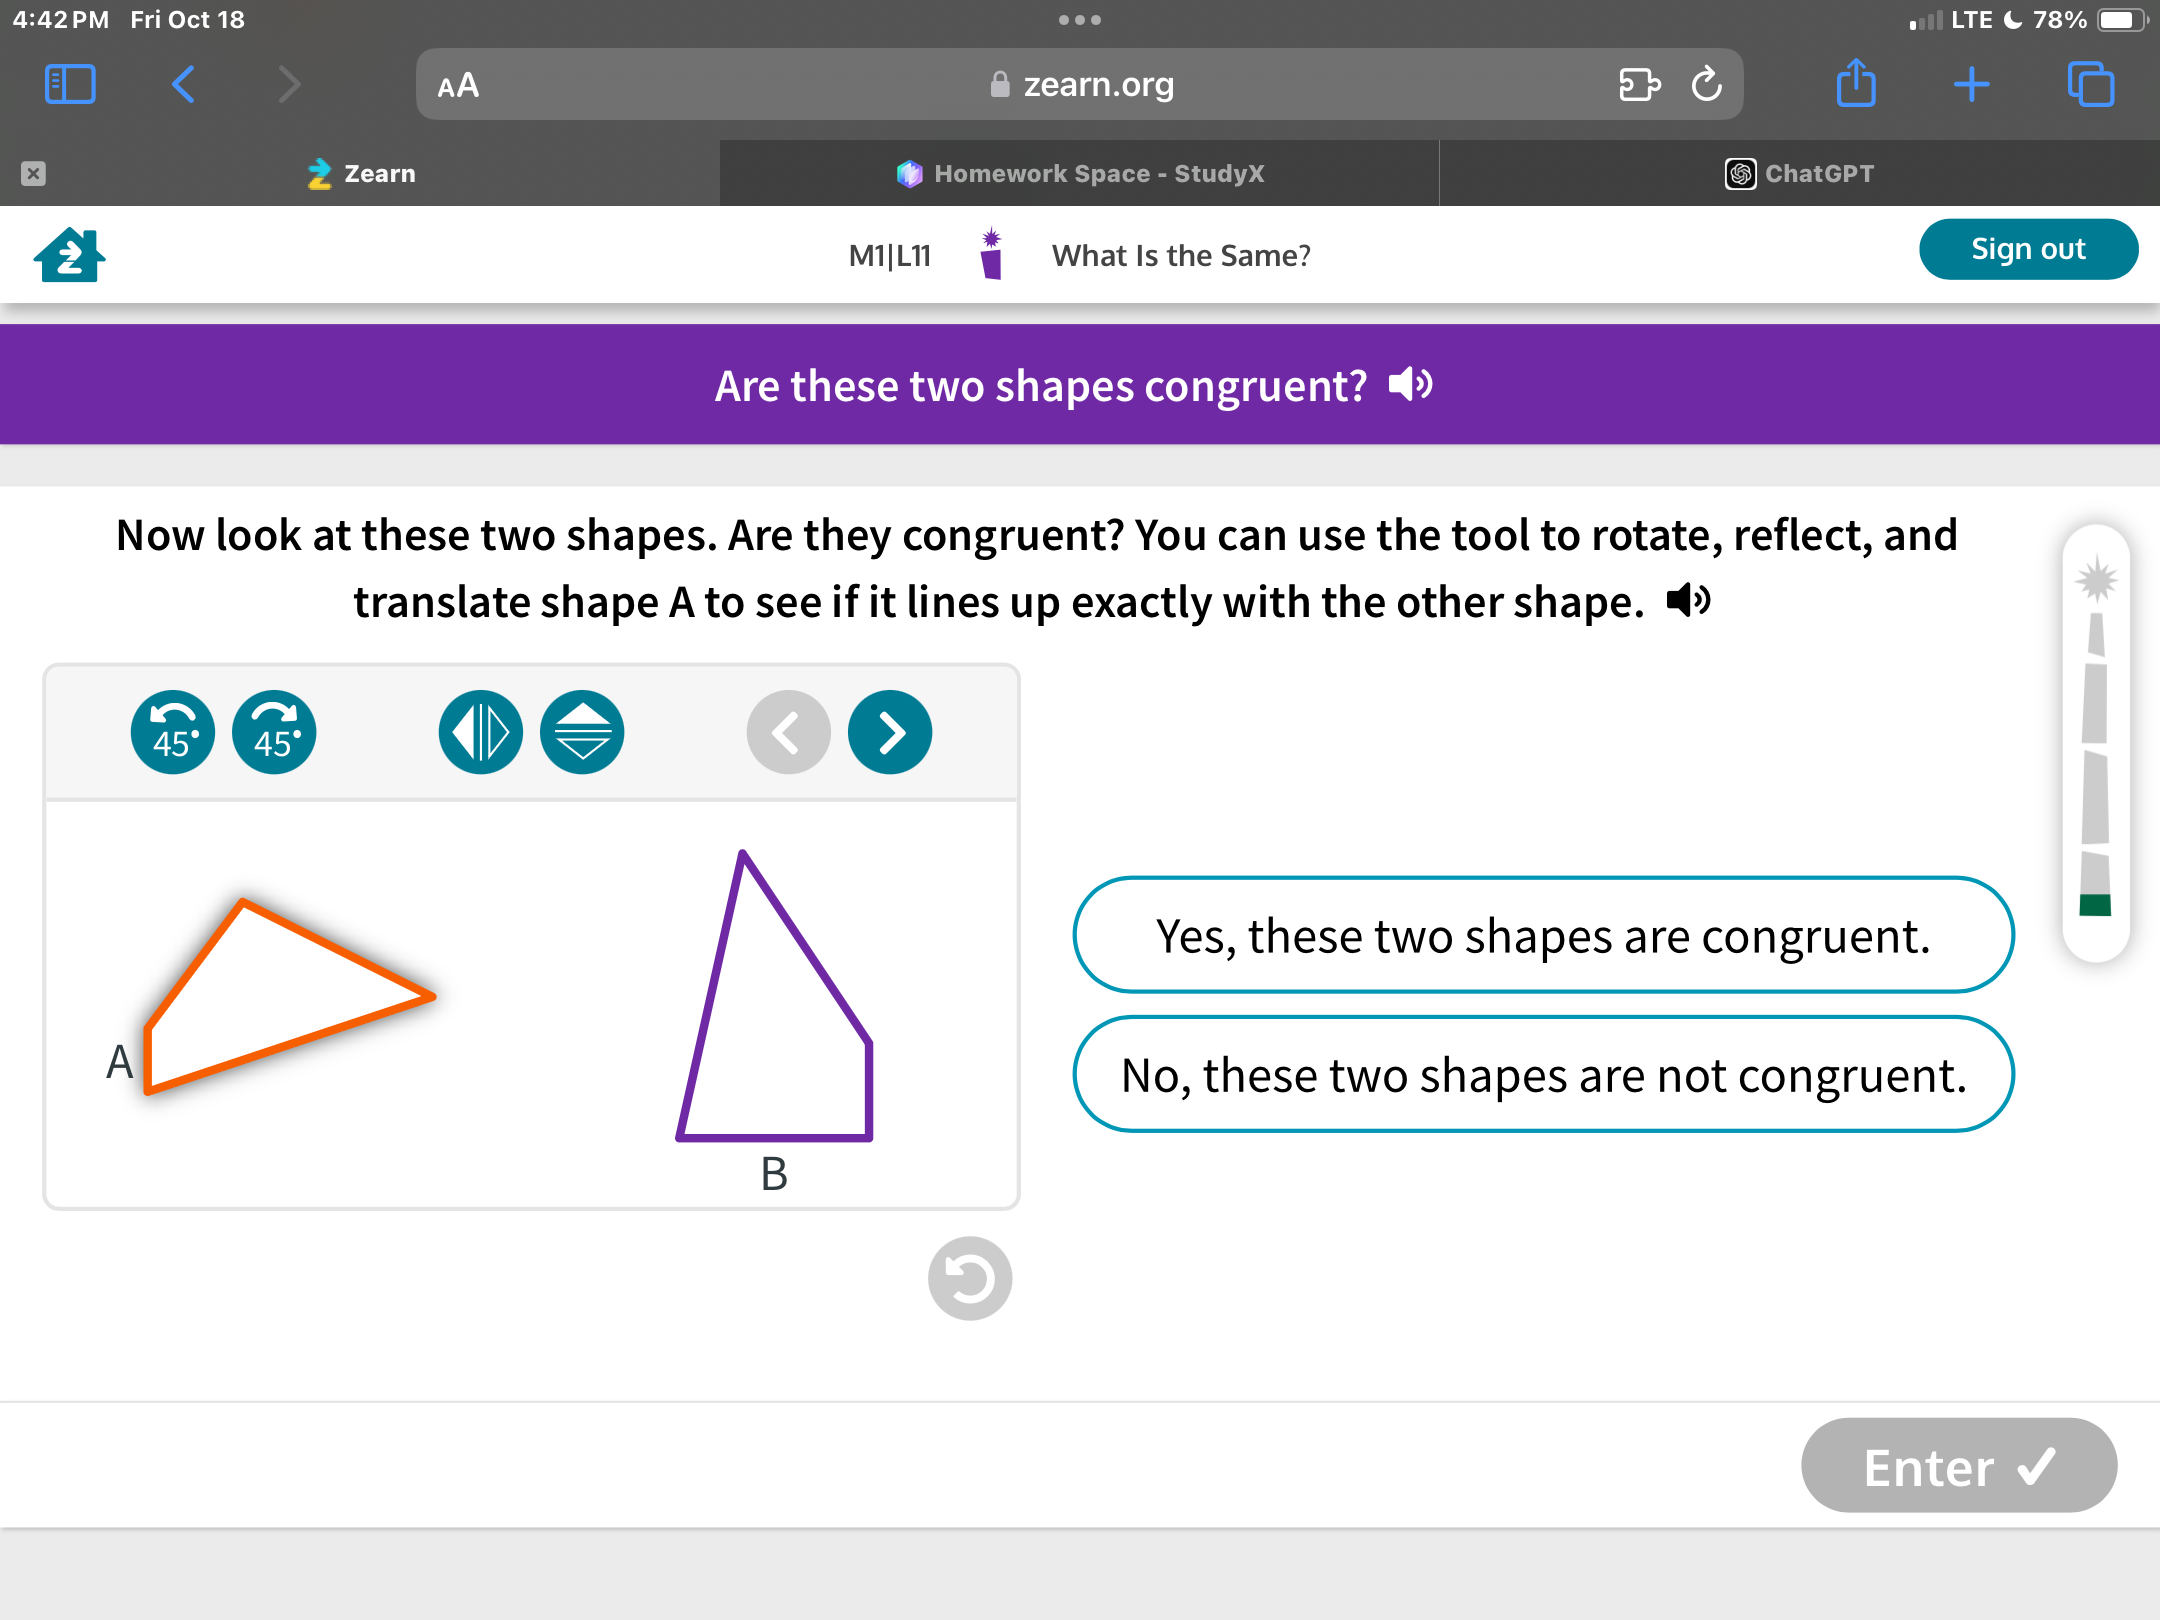The height and width of the screenshot is (1620, 2160).
Task: Open Safari extensions icon in address bar
Action: (1639, 85)
